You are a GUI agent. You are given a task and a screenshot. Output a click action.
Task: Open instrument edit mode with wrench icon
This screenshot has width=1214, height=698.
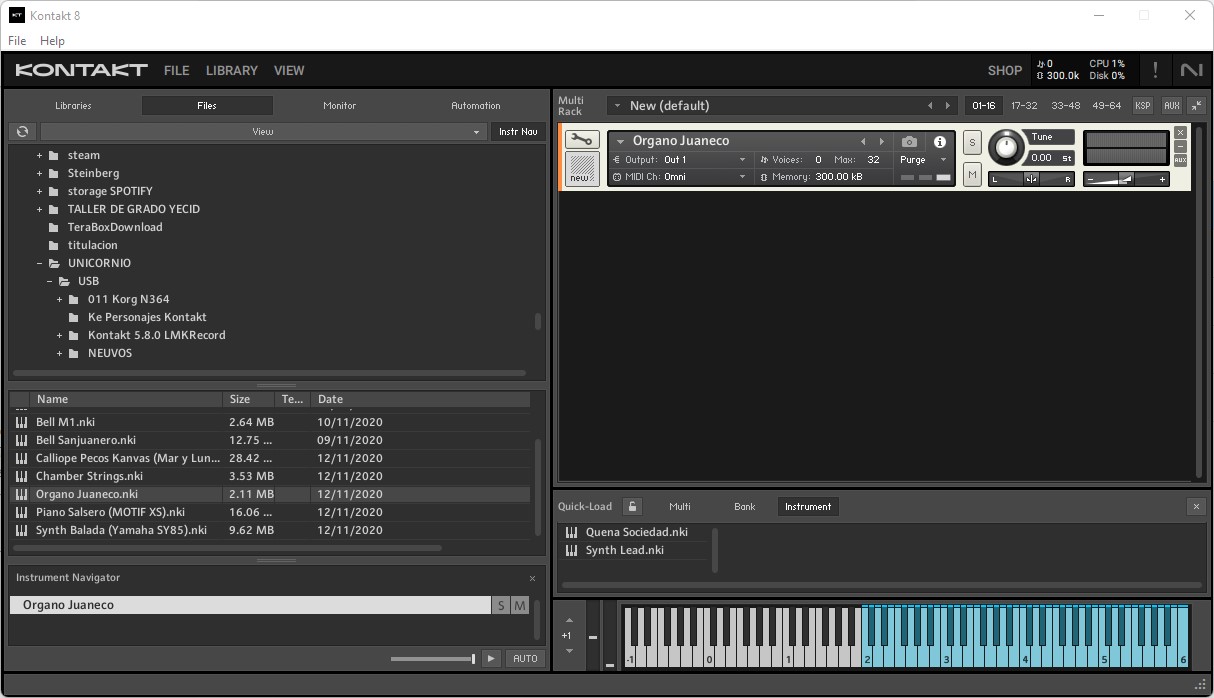(x=580, y=140)
